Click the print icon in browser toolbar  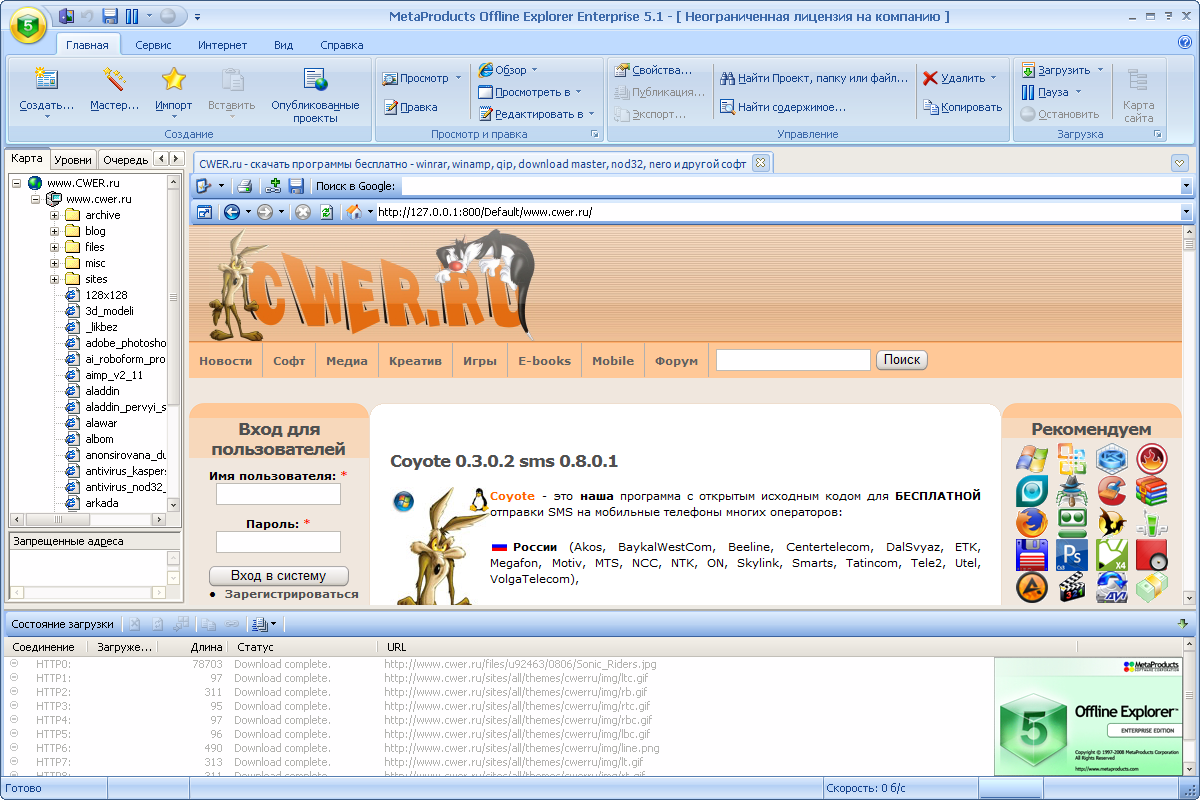tap(243, 186)
